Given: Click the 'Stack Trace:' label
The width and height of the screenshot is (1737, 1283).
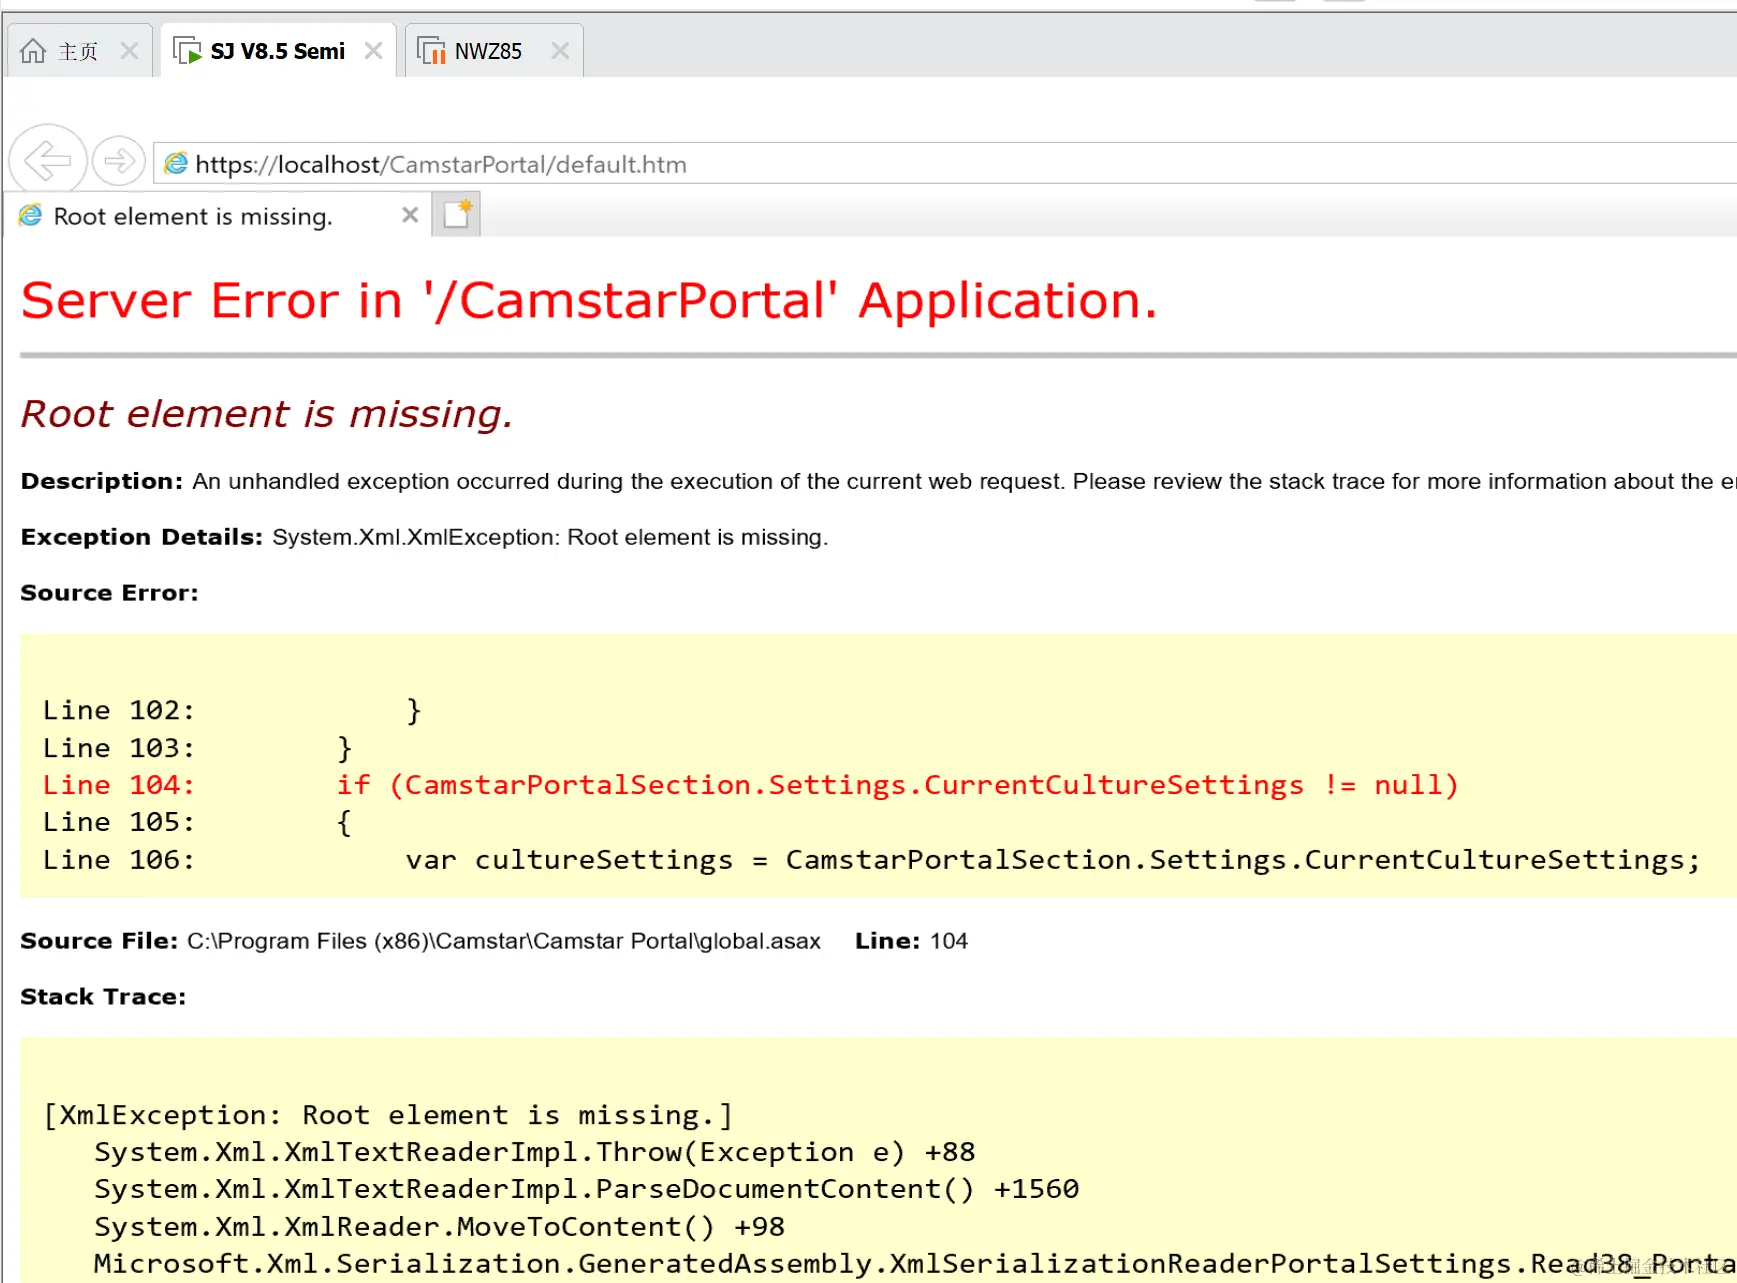Looking at the screenshot, I should (x=103, y=997).
